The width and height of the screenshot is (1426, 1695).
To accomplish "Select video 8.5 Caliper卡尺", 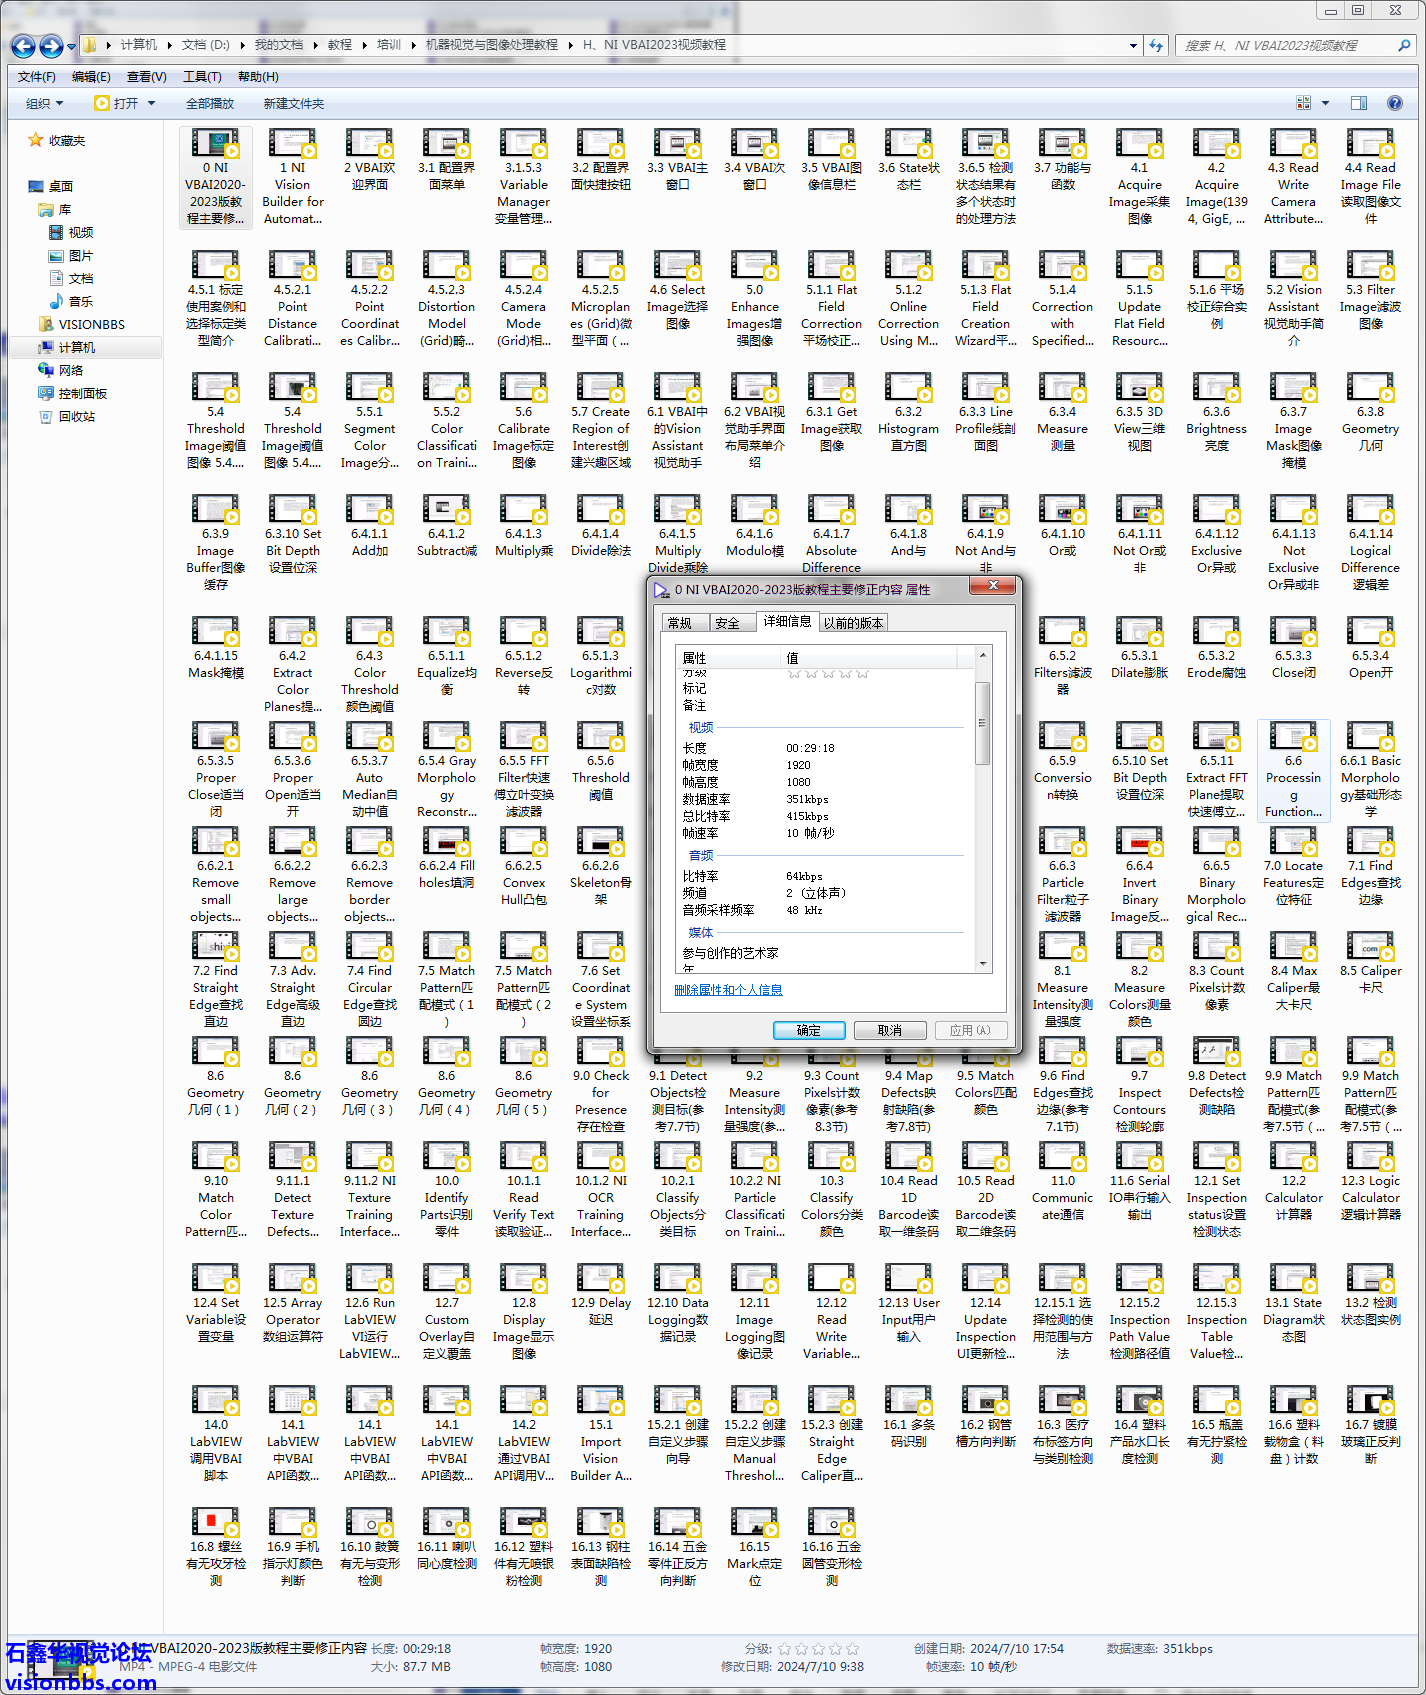I will [1370, 963].
